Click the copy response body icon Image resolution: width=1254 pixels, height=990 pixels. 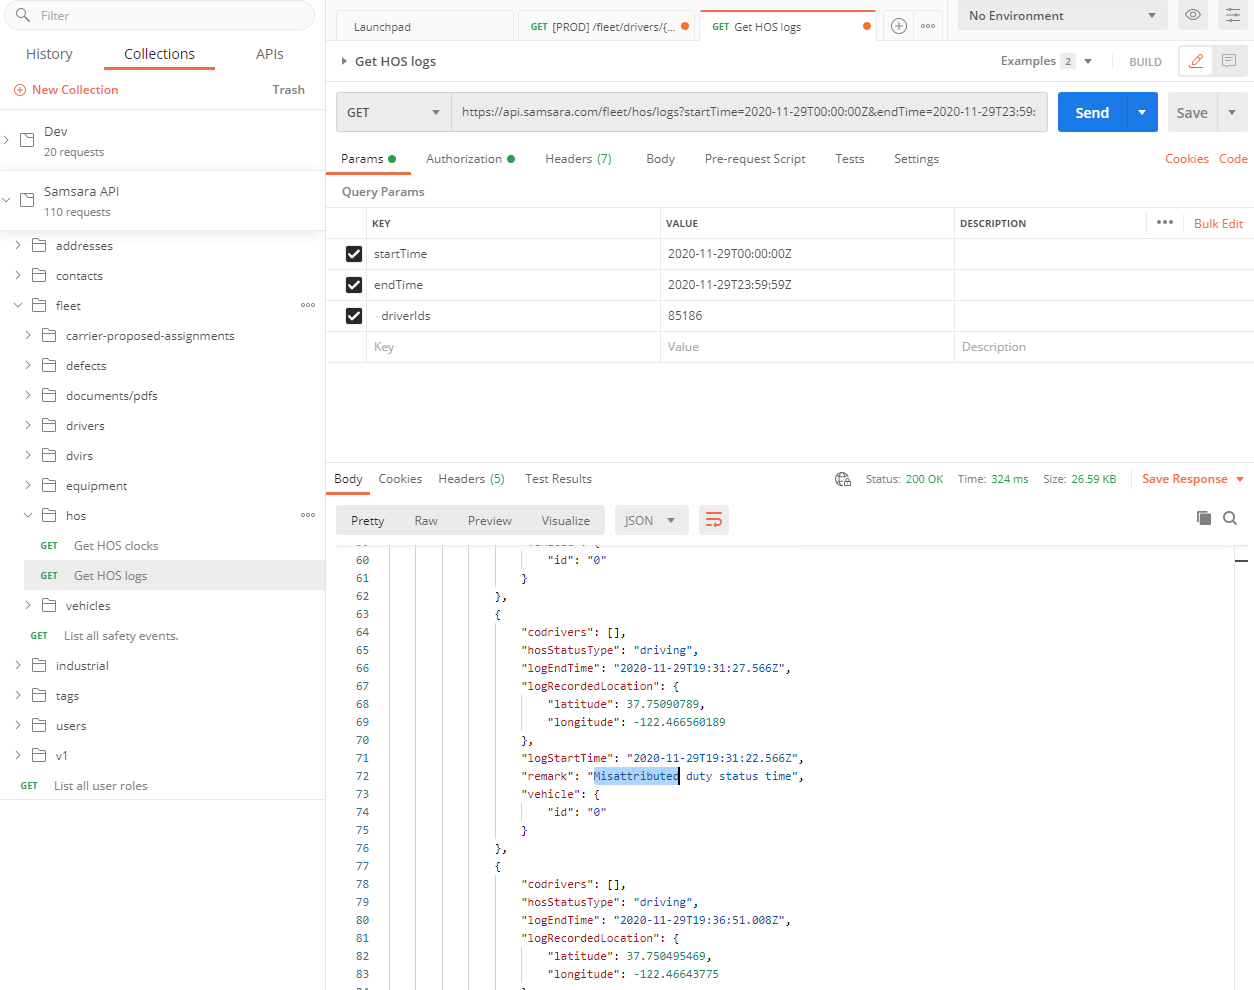(x=1203, y=518)
